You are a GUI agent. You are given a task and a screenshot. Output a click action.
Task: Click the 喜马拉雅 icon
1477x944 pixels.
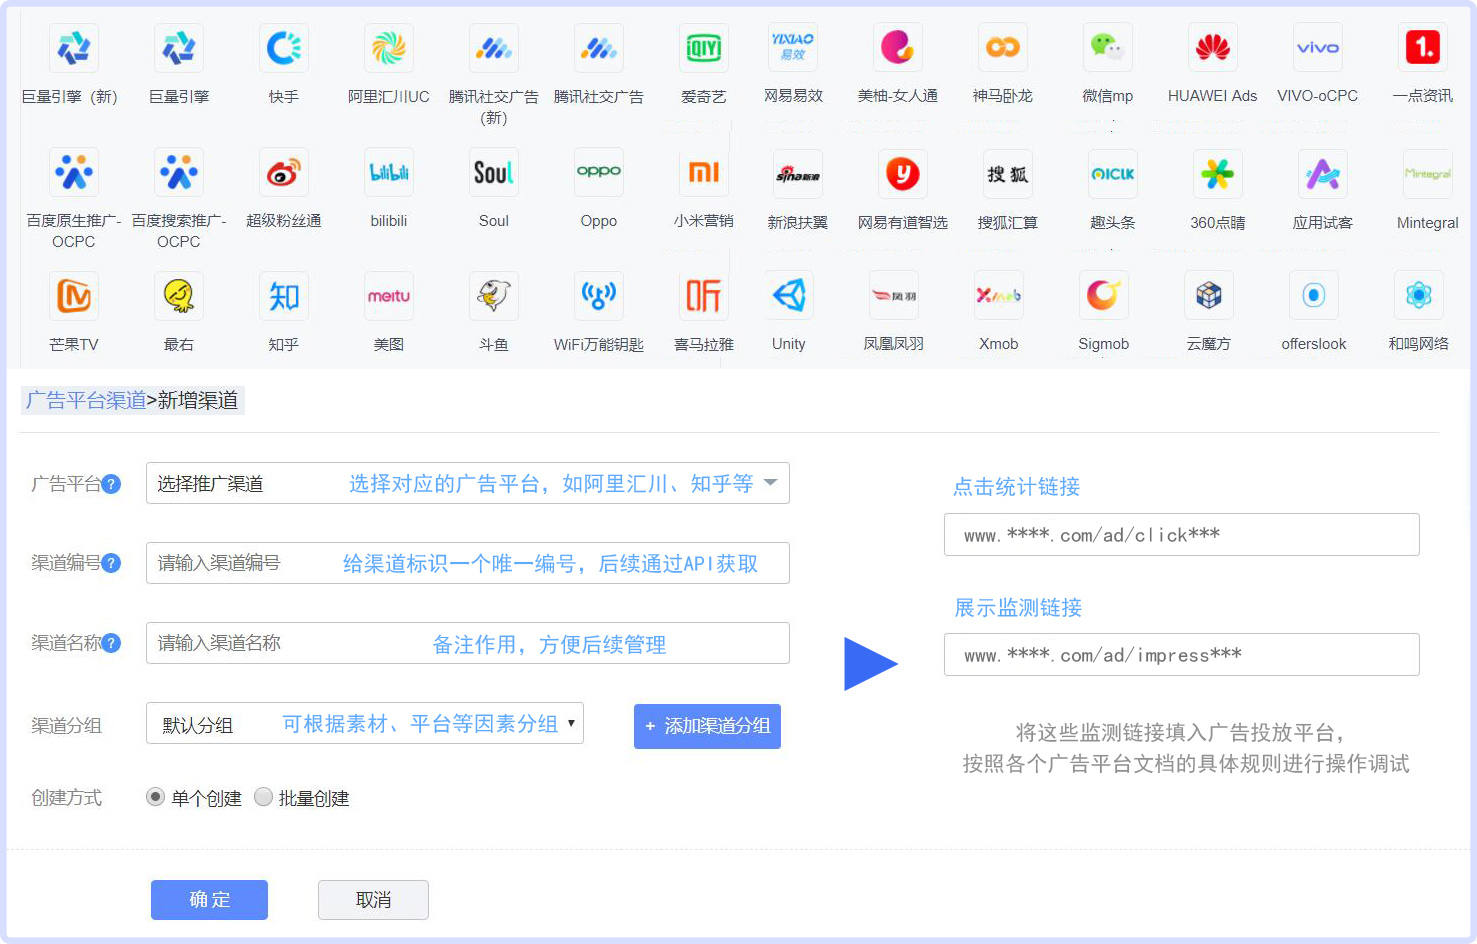click(x=704, y=296)
